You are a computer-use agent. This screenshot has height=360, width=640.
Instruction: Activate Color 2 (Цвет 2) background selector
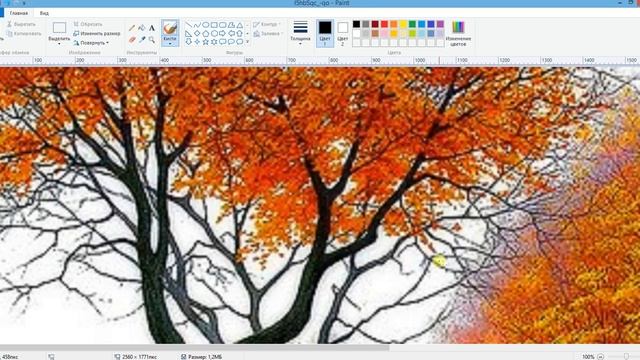[x=343, y=33]
